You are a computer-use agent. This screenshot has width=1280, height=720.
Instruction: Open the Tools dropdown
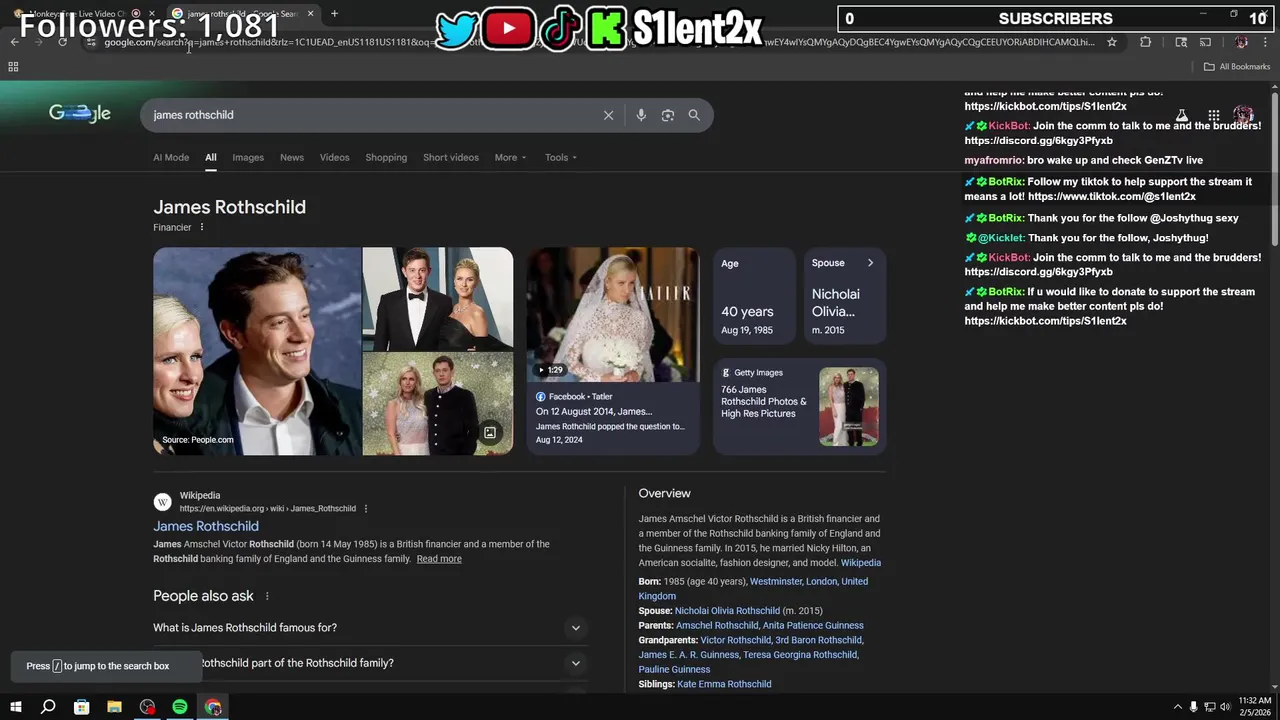[x=561, y=157]
